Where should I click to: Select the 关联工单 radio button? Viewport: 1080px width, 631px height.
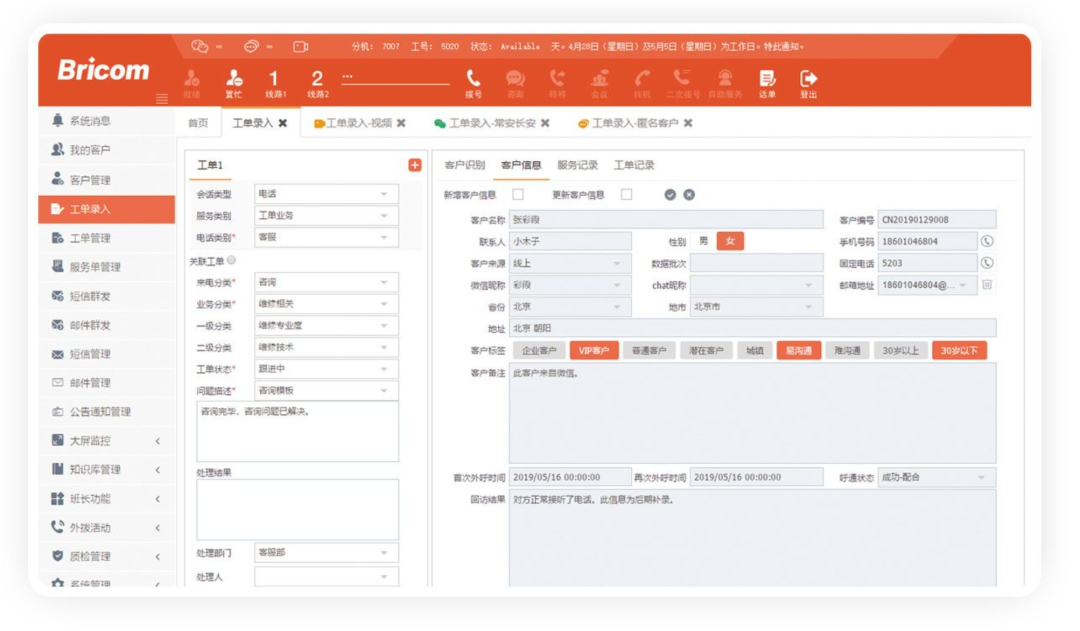pos(231,261)
